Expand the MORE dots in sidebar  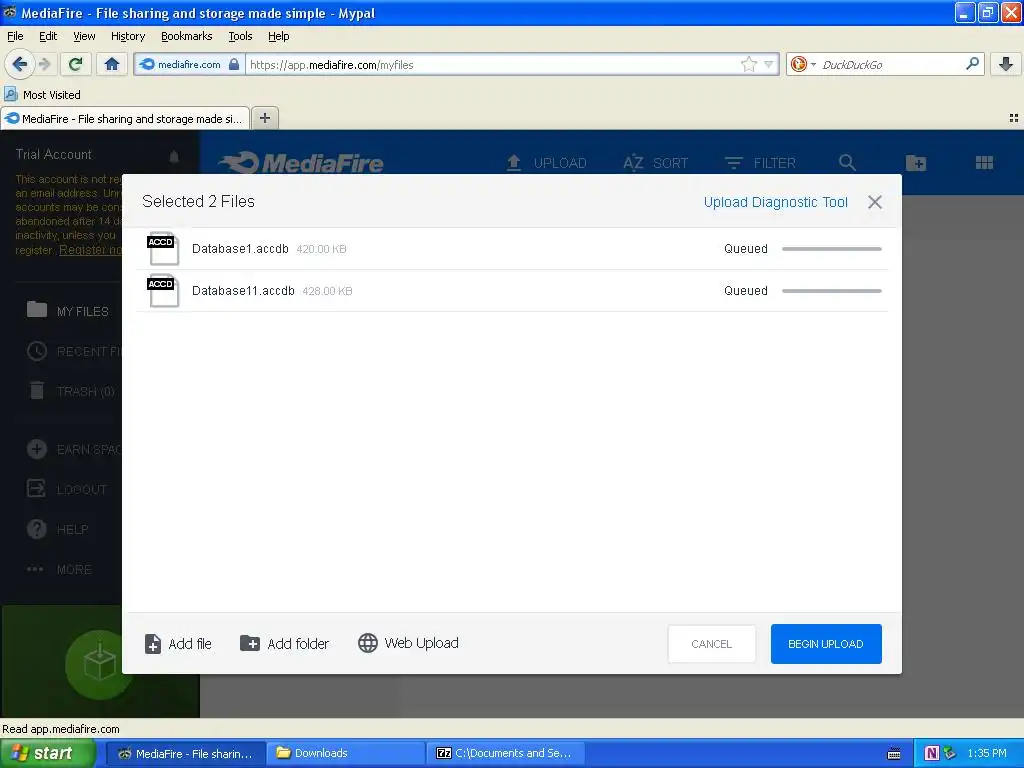point(35,569)
